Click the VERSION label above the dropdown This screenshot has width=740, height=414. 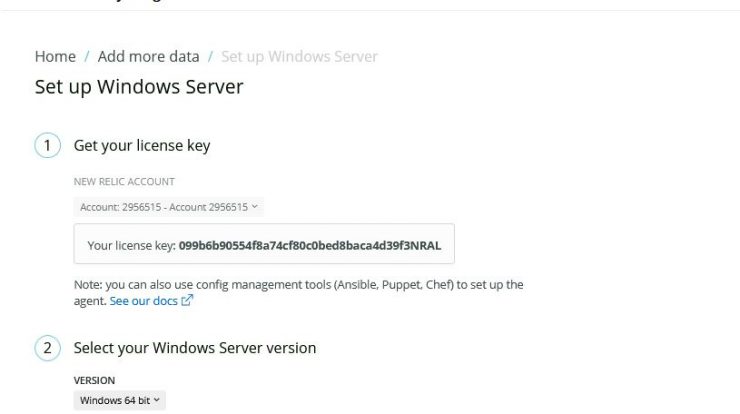coord(94,380)
